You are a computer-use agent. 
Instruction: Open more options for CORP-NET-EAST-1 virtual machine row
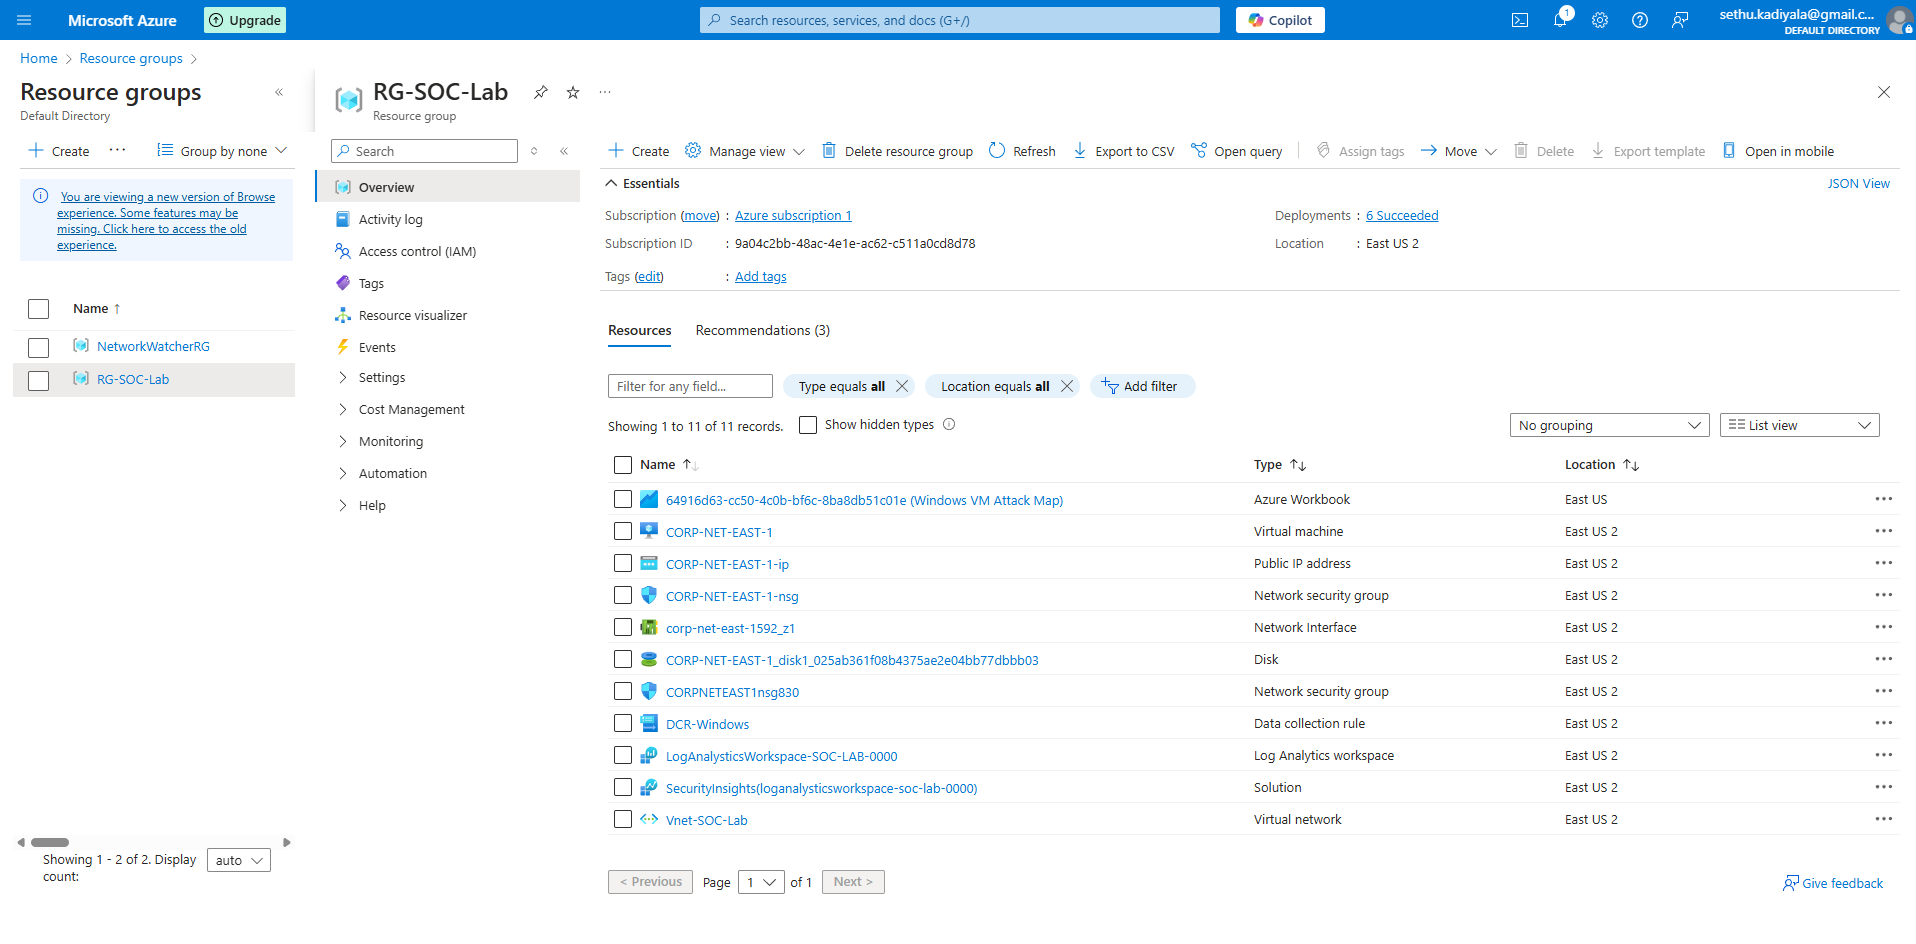[x=1884, y=531]
